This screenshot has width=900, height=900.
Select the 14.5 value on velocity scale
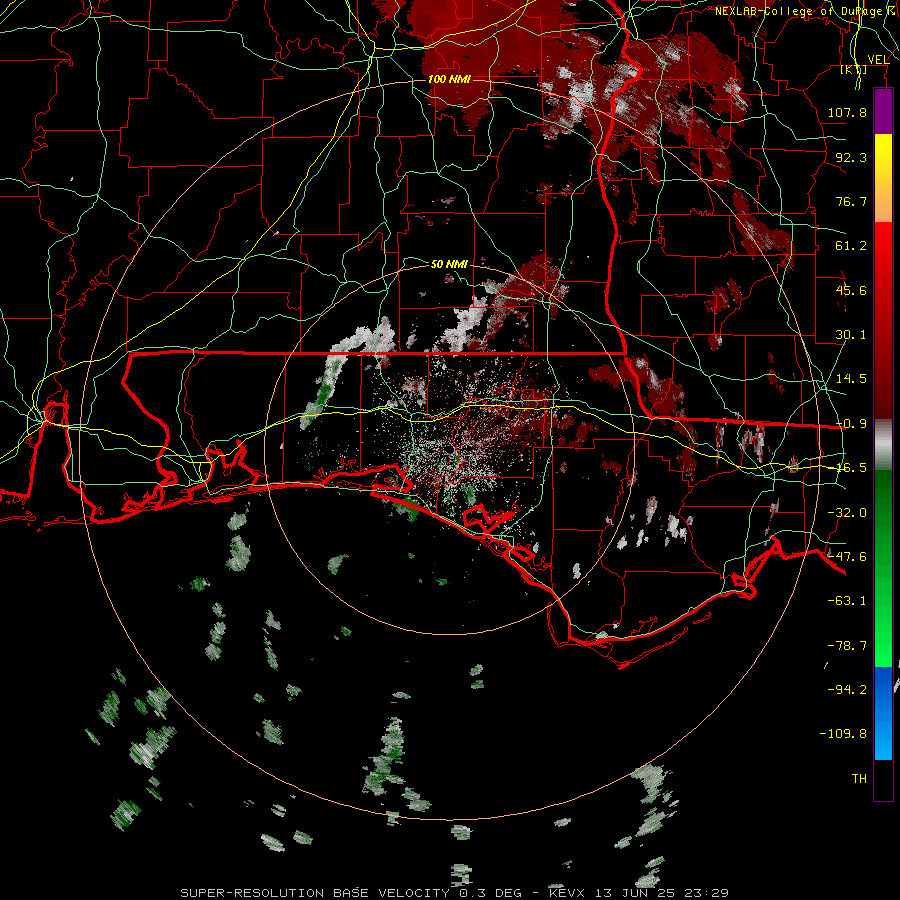click(x=851, y=379)
